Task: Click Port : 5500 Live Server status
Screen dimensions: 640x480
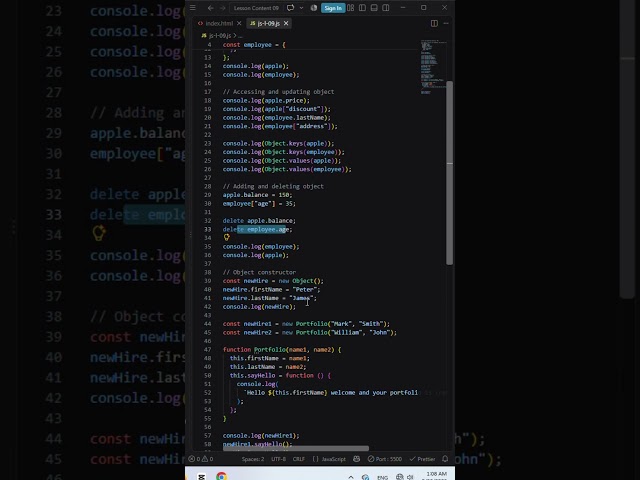Action: (x=384, y=459)
